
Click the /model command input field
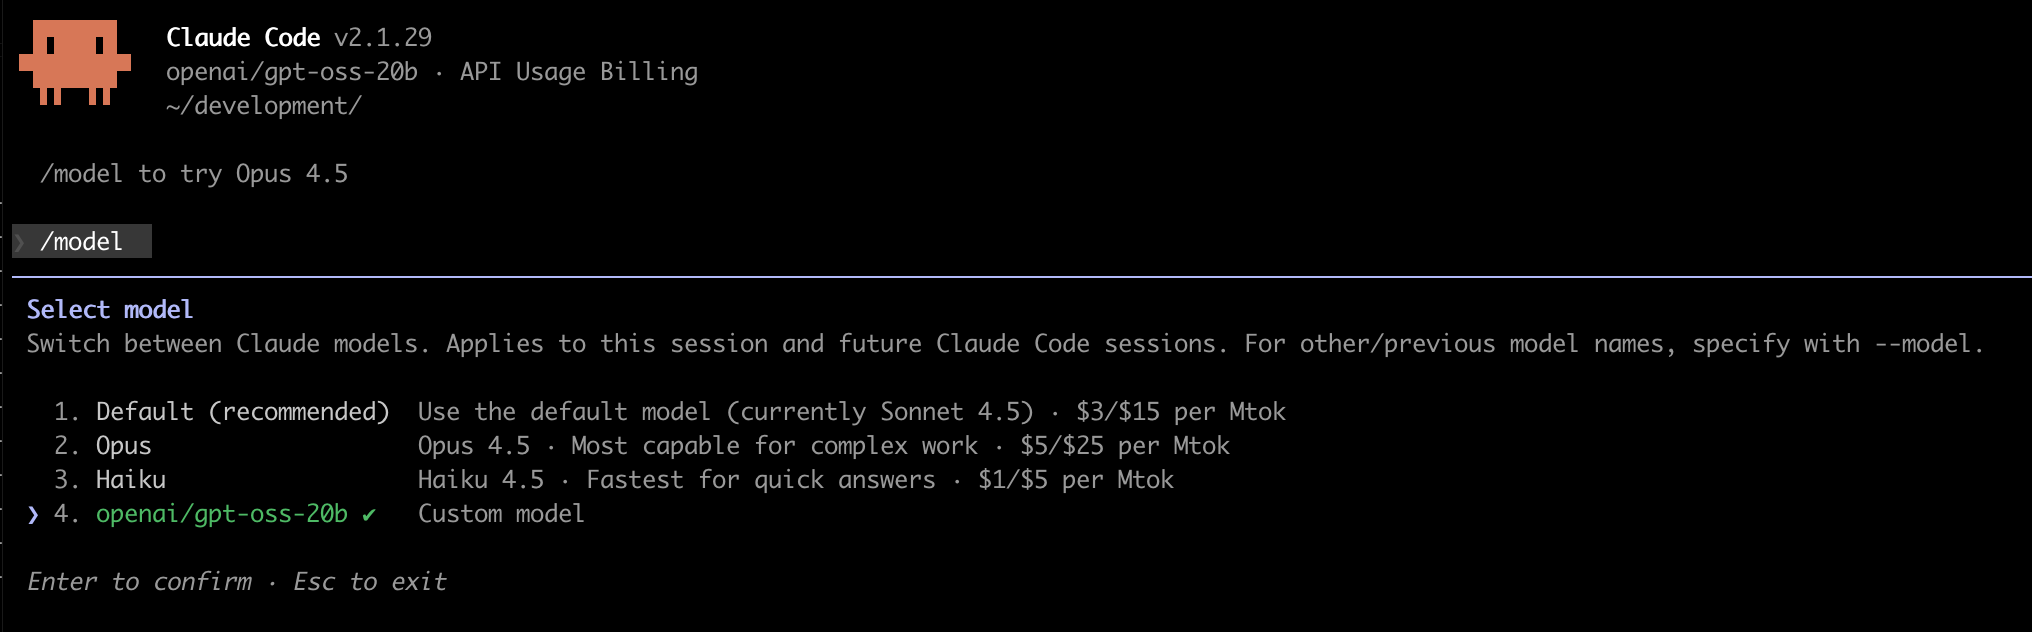[x=82, y=242]
